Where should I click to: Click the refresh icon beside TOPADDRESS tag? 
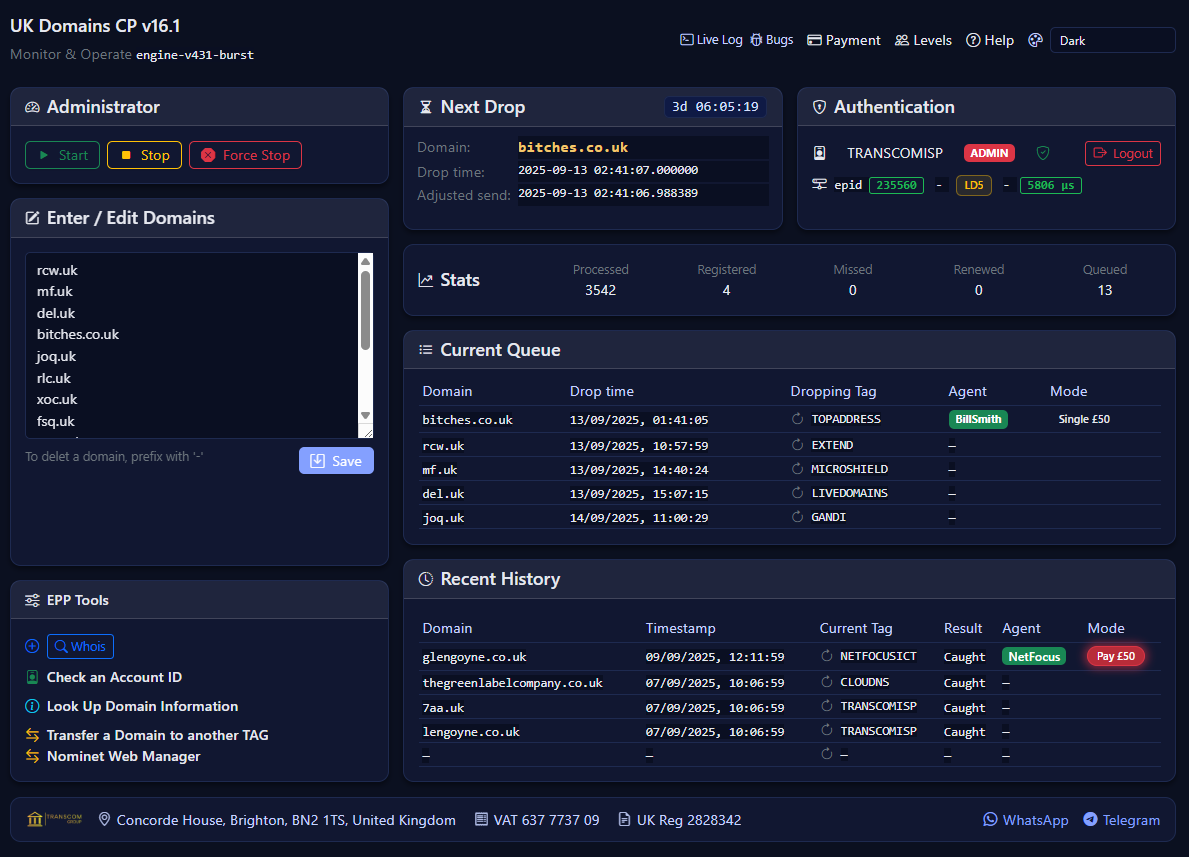798,420
